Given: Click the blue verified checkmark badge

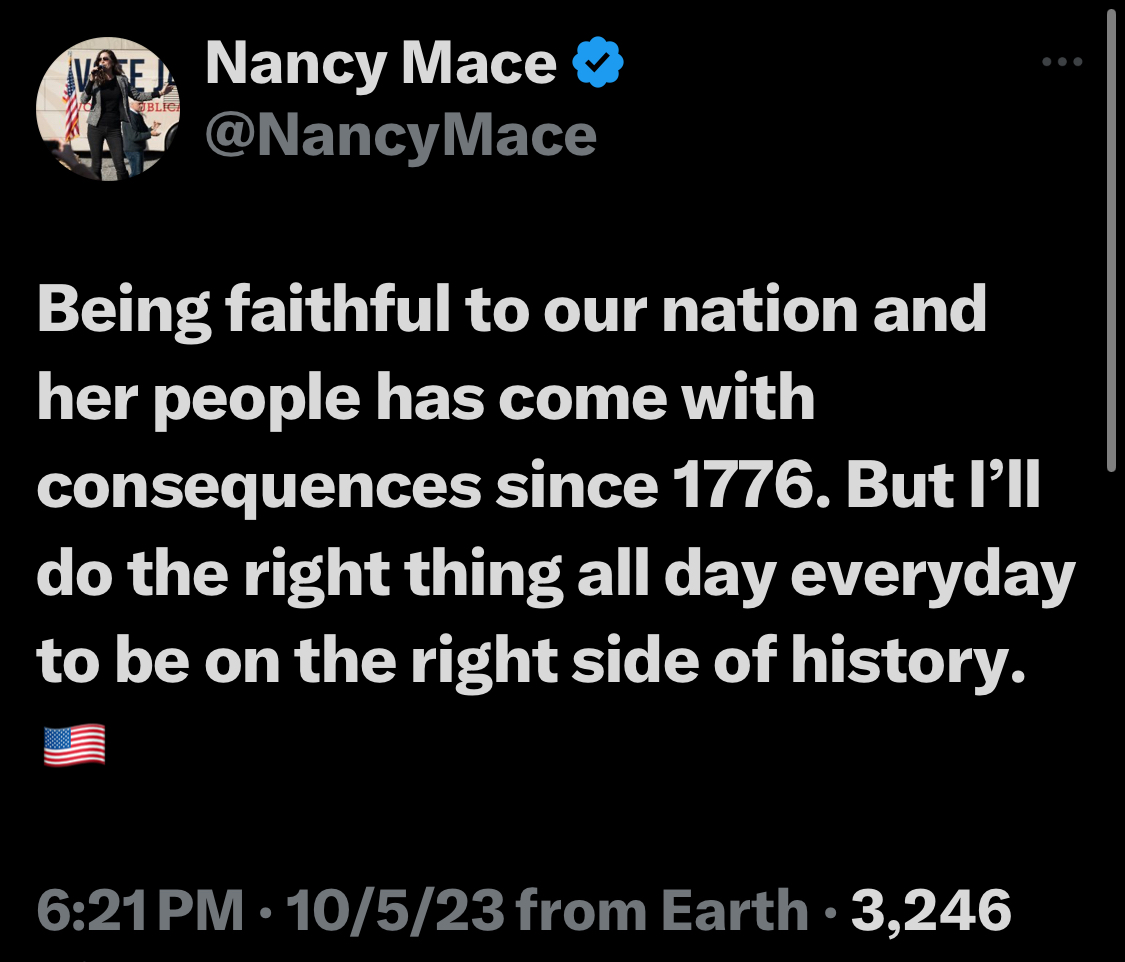Looking at the screenshot, I should [598, 62].
